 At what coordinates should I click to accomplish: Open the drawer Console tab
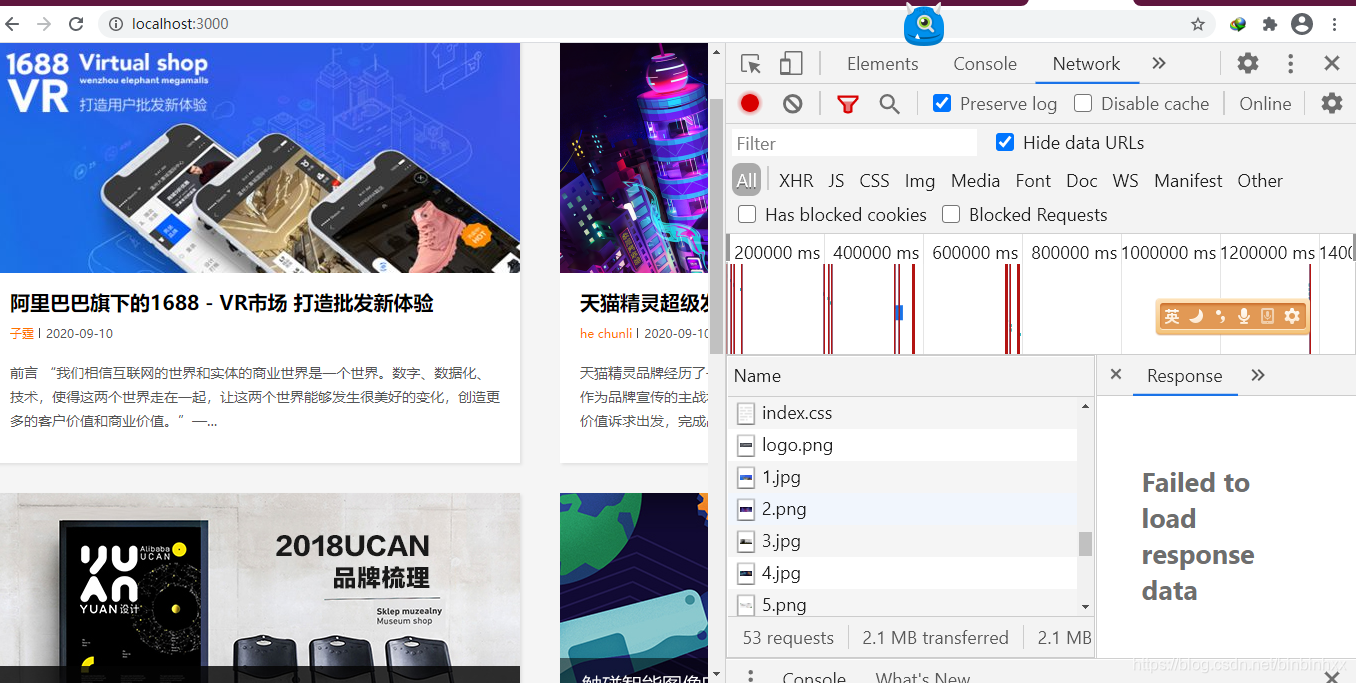pos(814,677)
